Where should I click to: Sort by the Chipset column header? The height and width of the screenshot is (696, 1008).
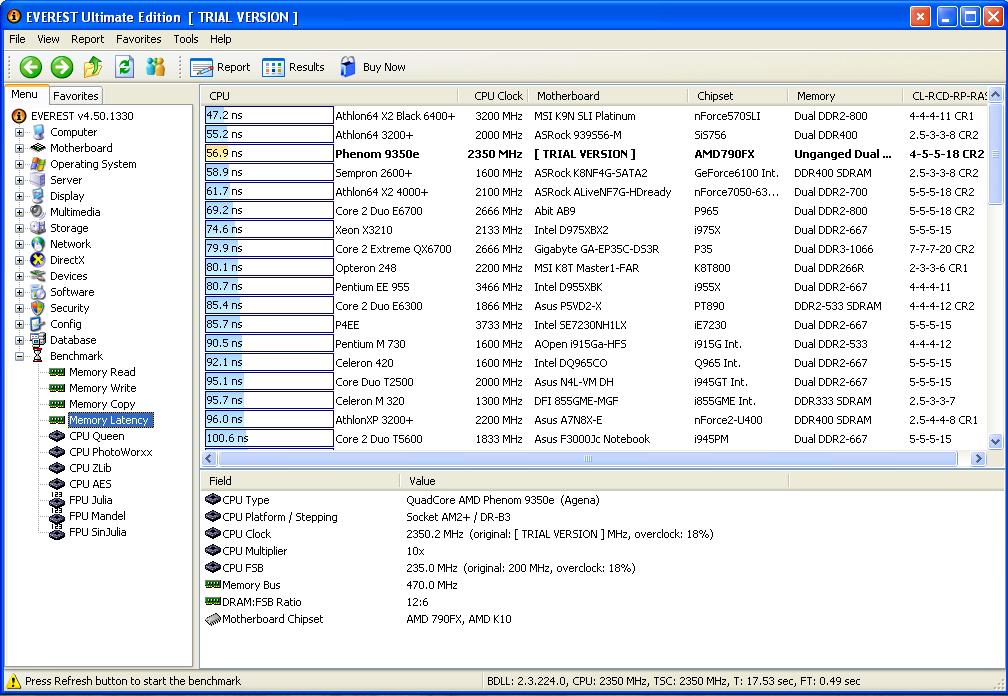point(737,96)
